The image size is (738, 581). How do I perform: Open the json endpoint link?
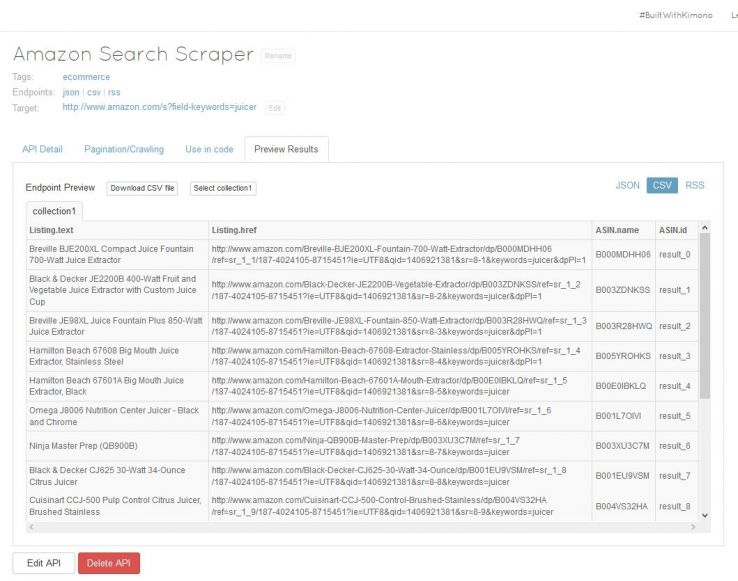70,92
